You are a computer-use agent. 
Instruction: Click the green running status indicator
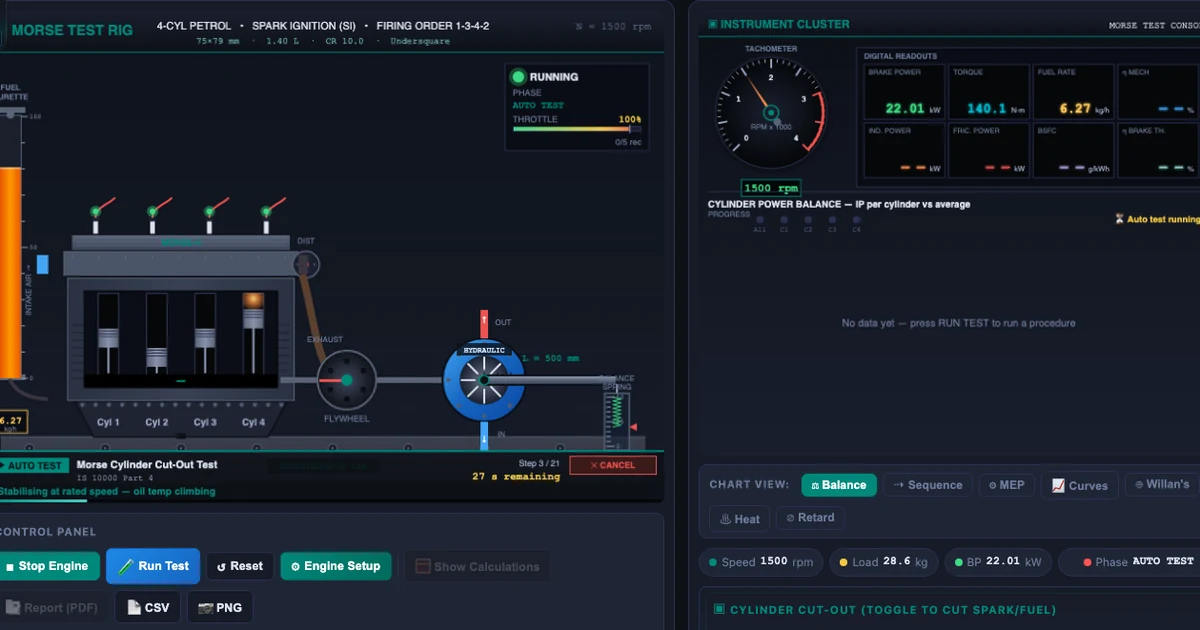click(x=518, y=77)
